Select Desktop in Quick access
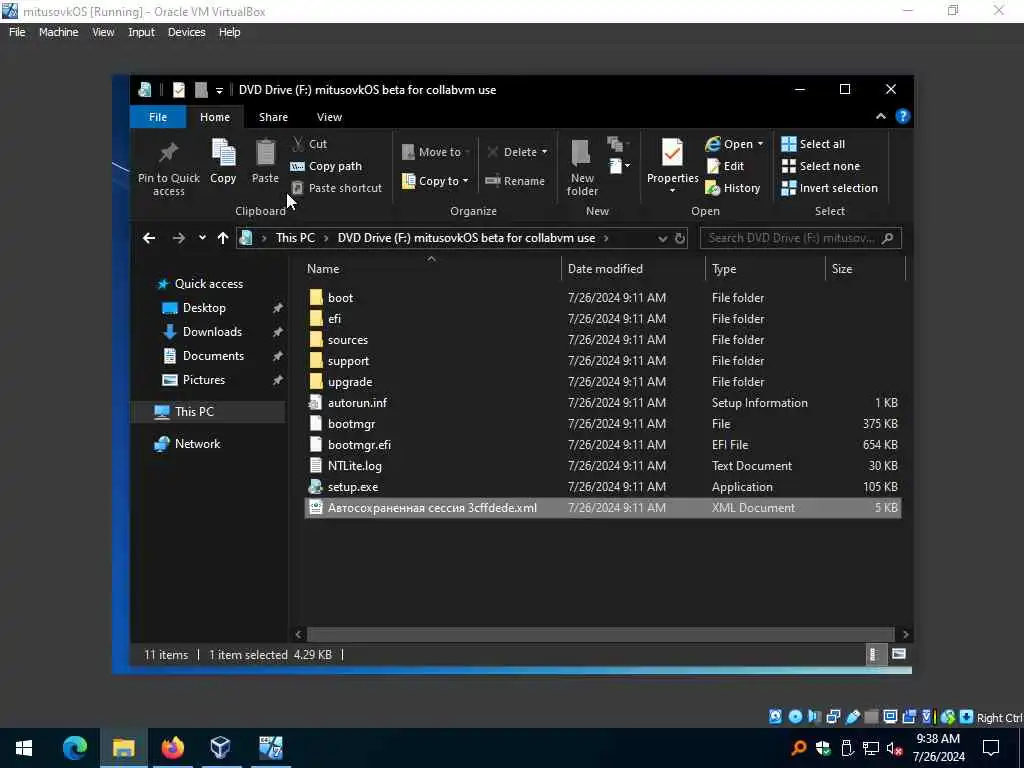 click(204, 308)
